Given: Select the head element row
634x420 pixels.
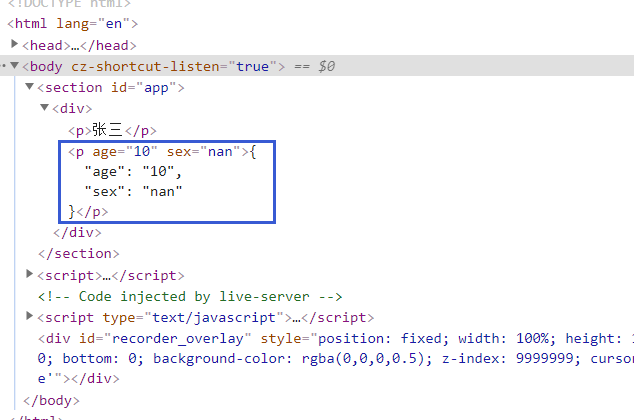Looking at the screenshot, I should (79, 45).
